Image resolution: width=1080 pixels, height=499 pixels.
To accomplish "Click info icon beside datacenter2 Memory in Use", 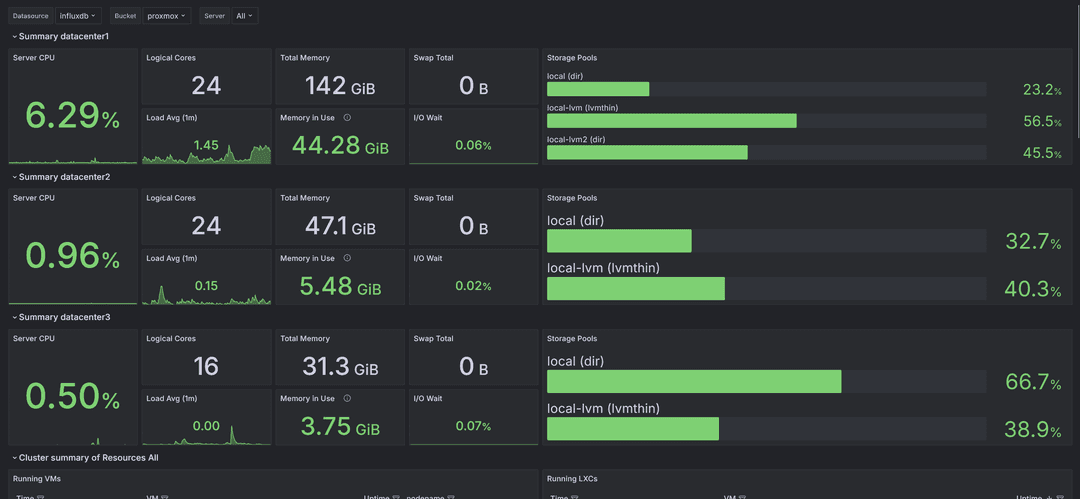I will tap(347, 258).
